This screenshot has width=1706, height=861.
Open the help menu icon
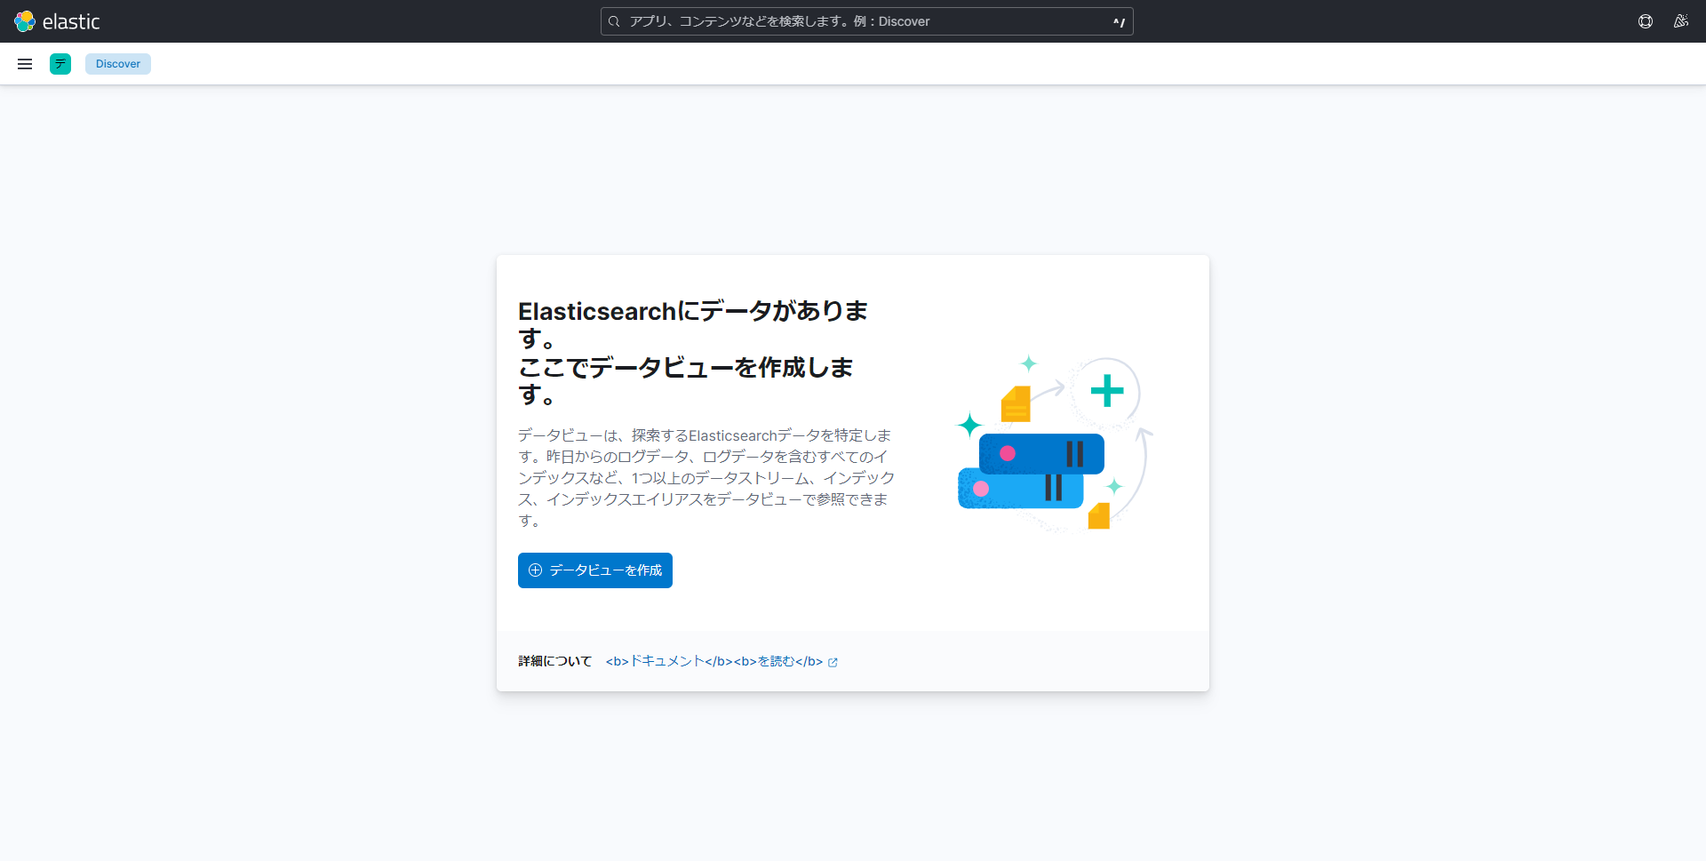(x=1645, y=21)
